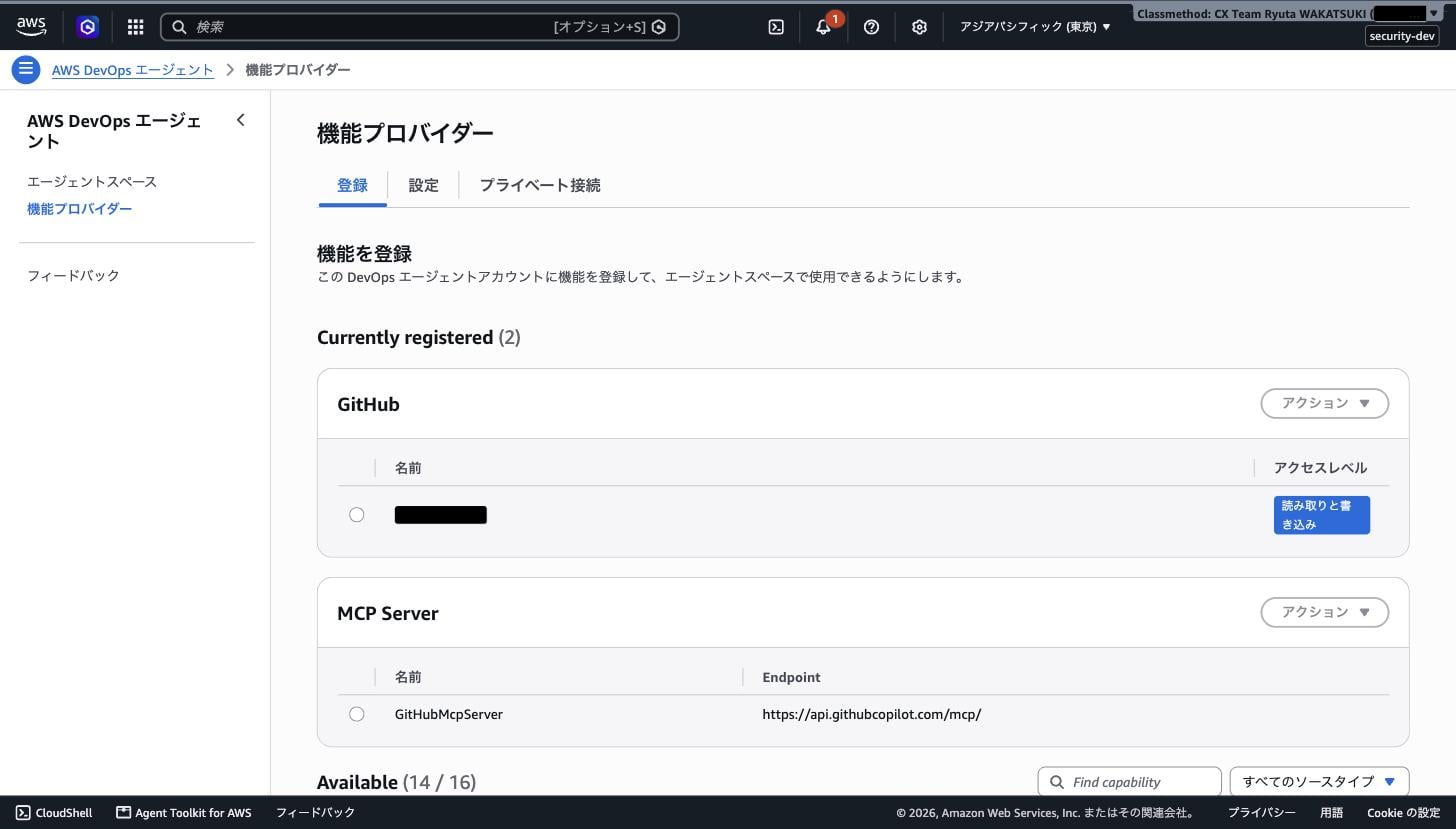Switch to the 登録 tab
This screenshot has width=1456, height=829.
point(352,185)
